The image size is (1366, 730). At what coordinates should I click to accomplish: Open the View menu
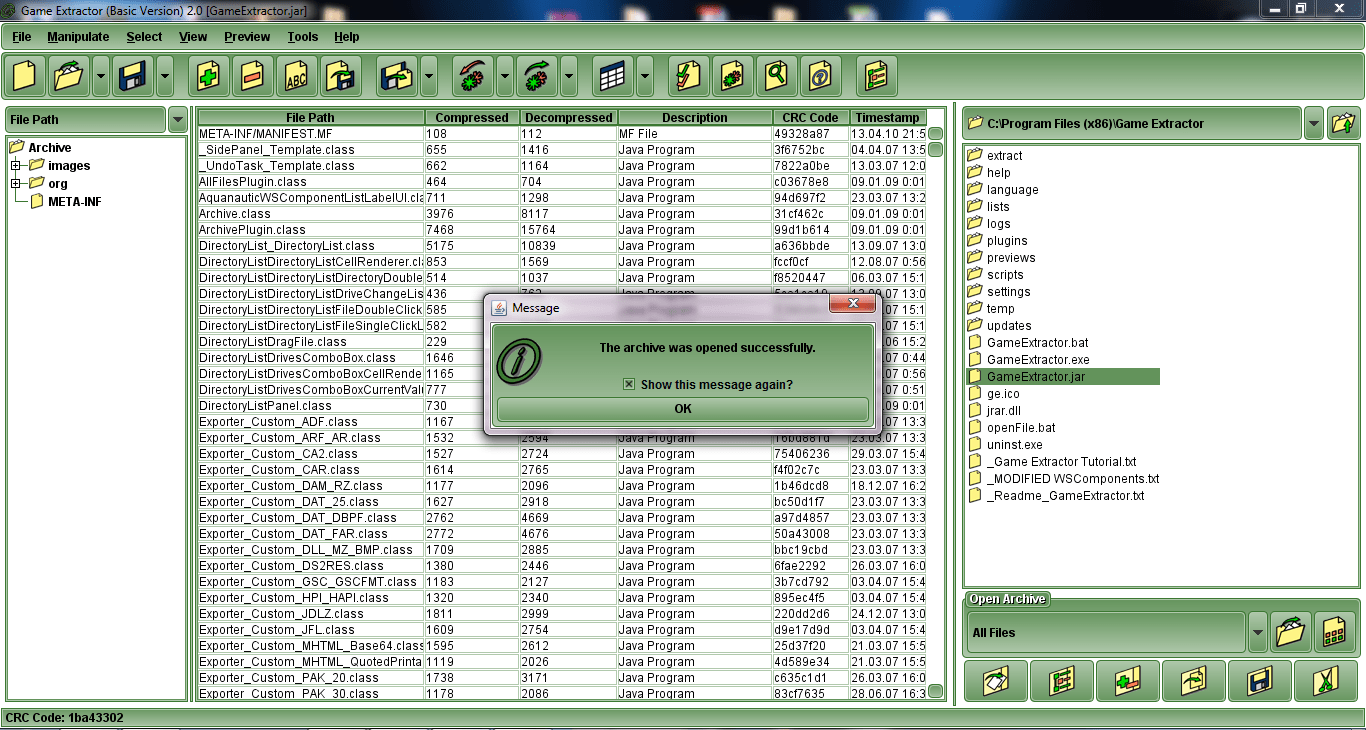(193, 37)
